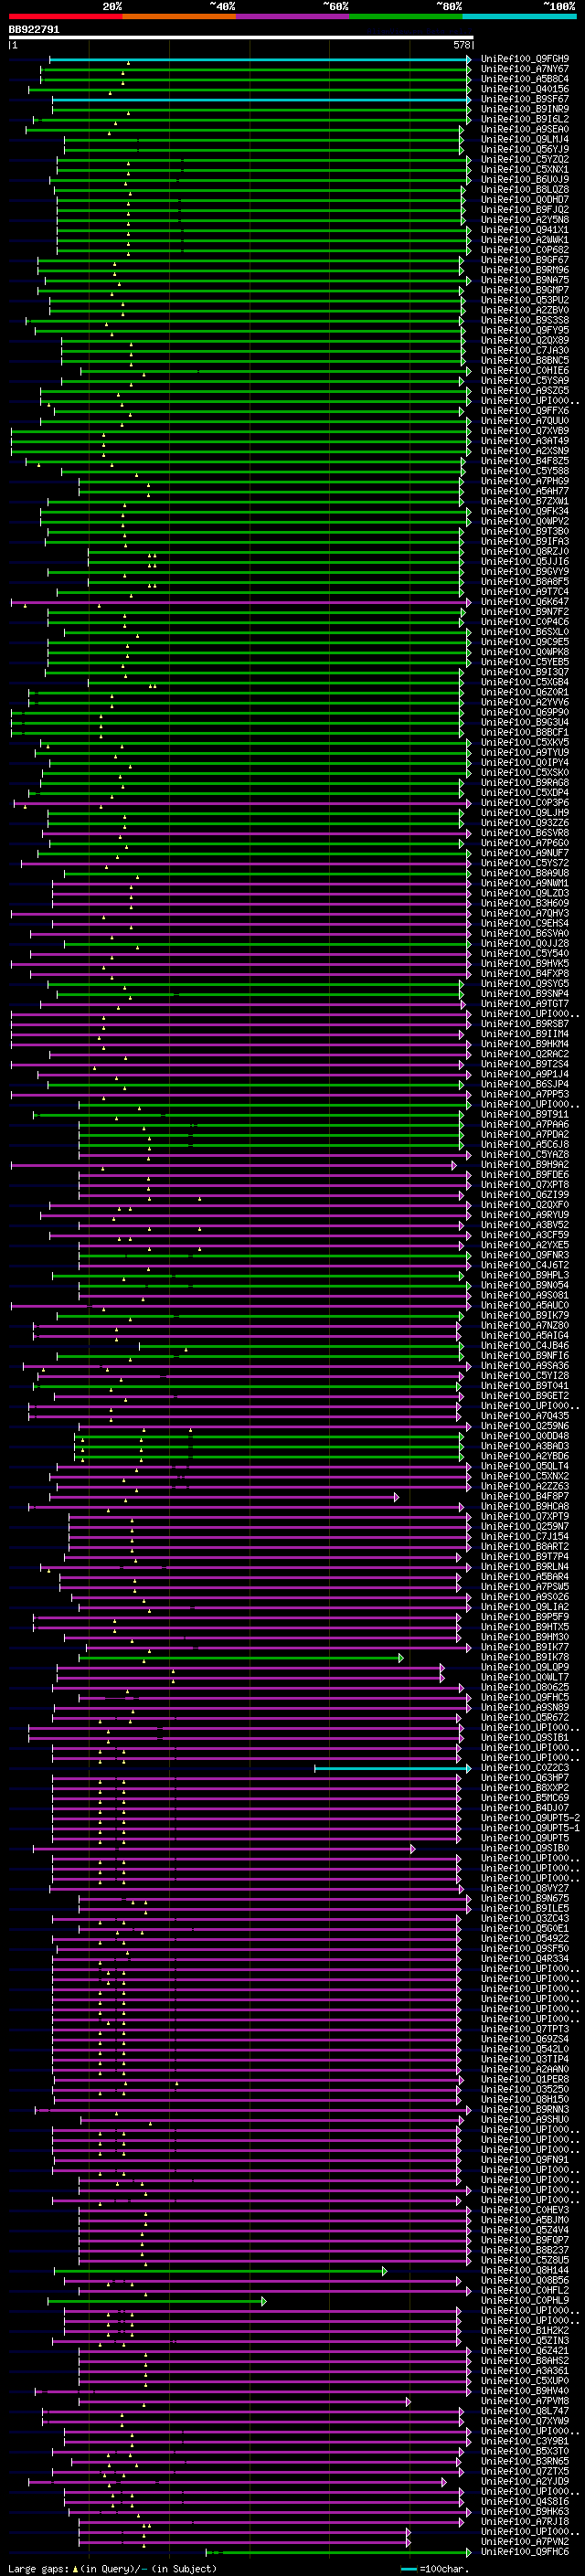Select the UniRef100_B9FJQ2 label
Viewport: 585px width, 2576px height.
[x=524, y=209]
